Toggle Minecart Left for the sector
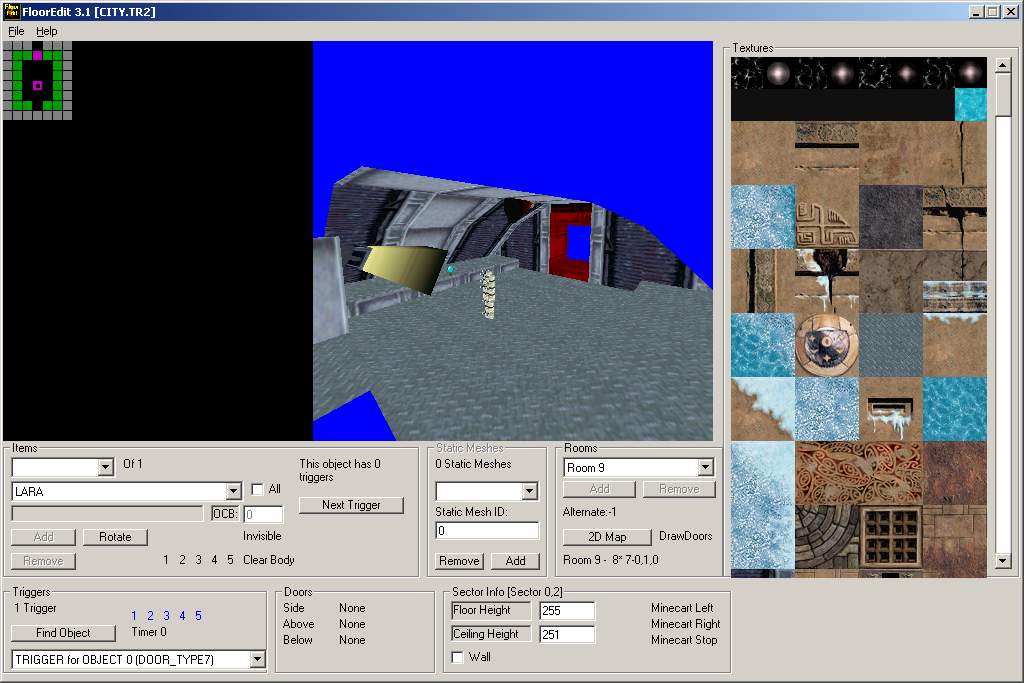The width and height of the screenshot is (1024, 683). click(682, 608)
